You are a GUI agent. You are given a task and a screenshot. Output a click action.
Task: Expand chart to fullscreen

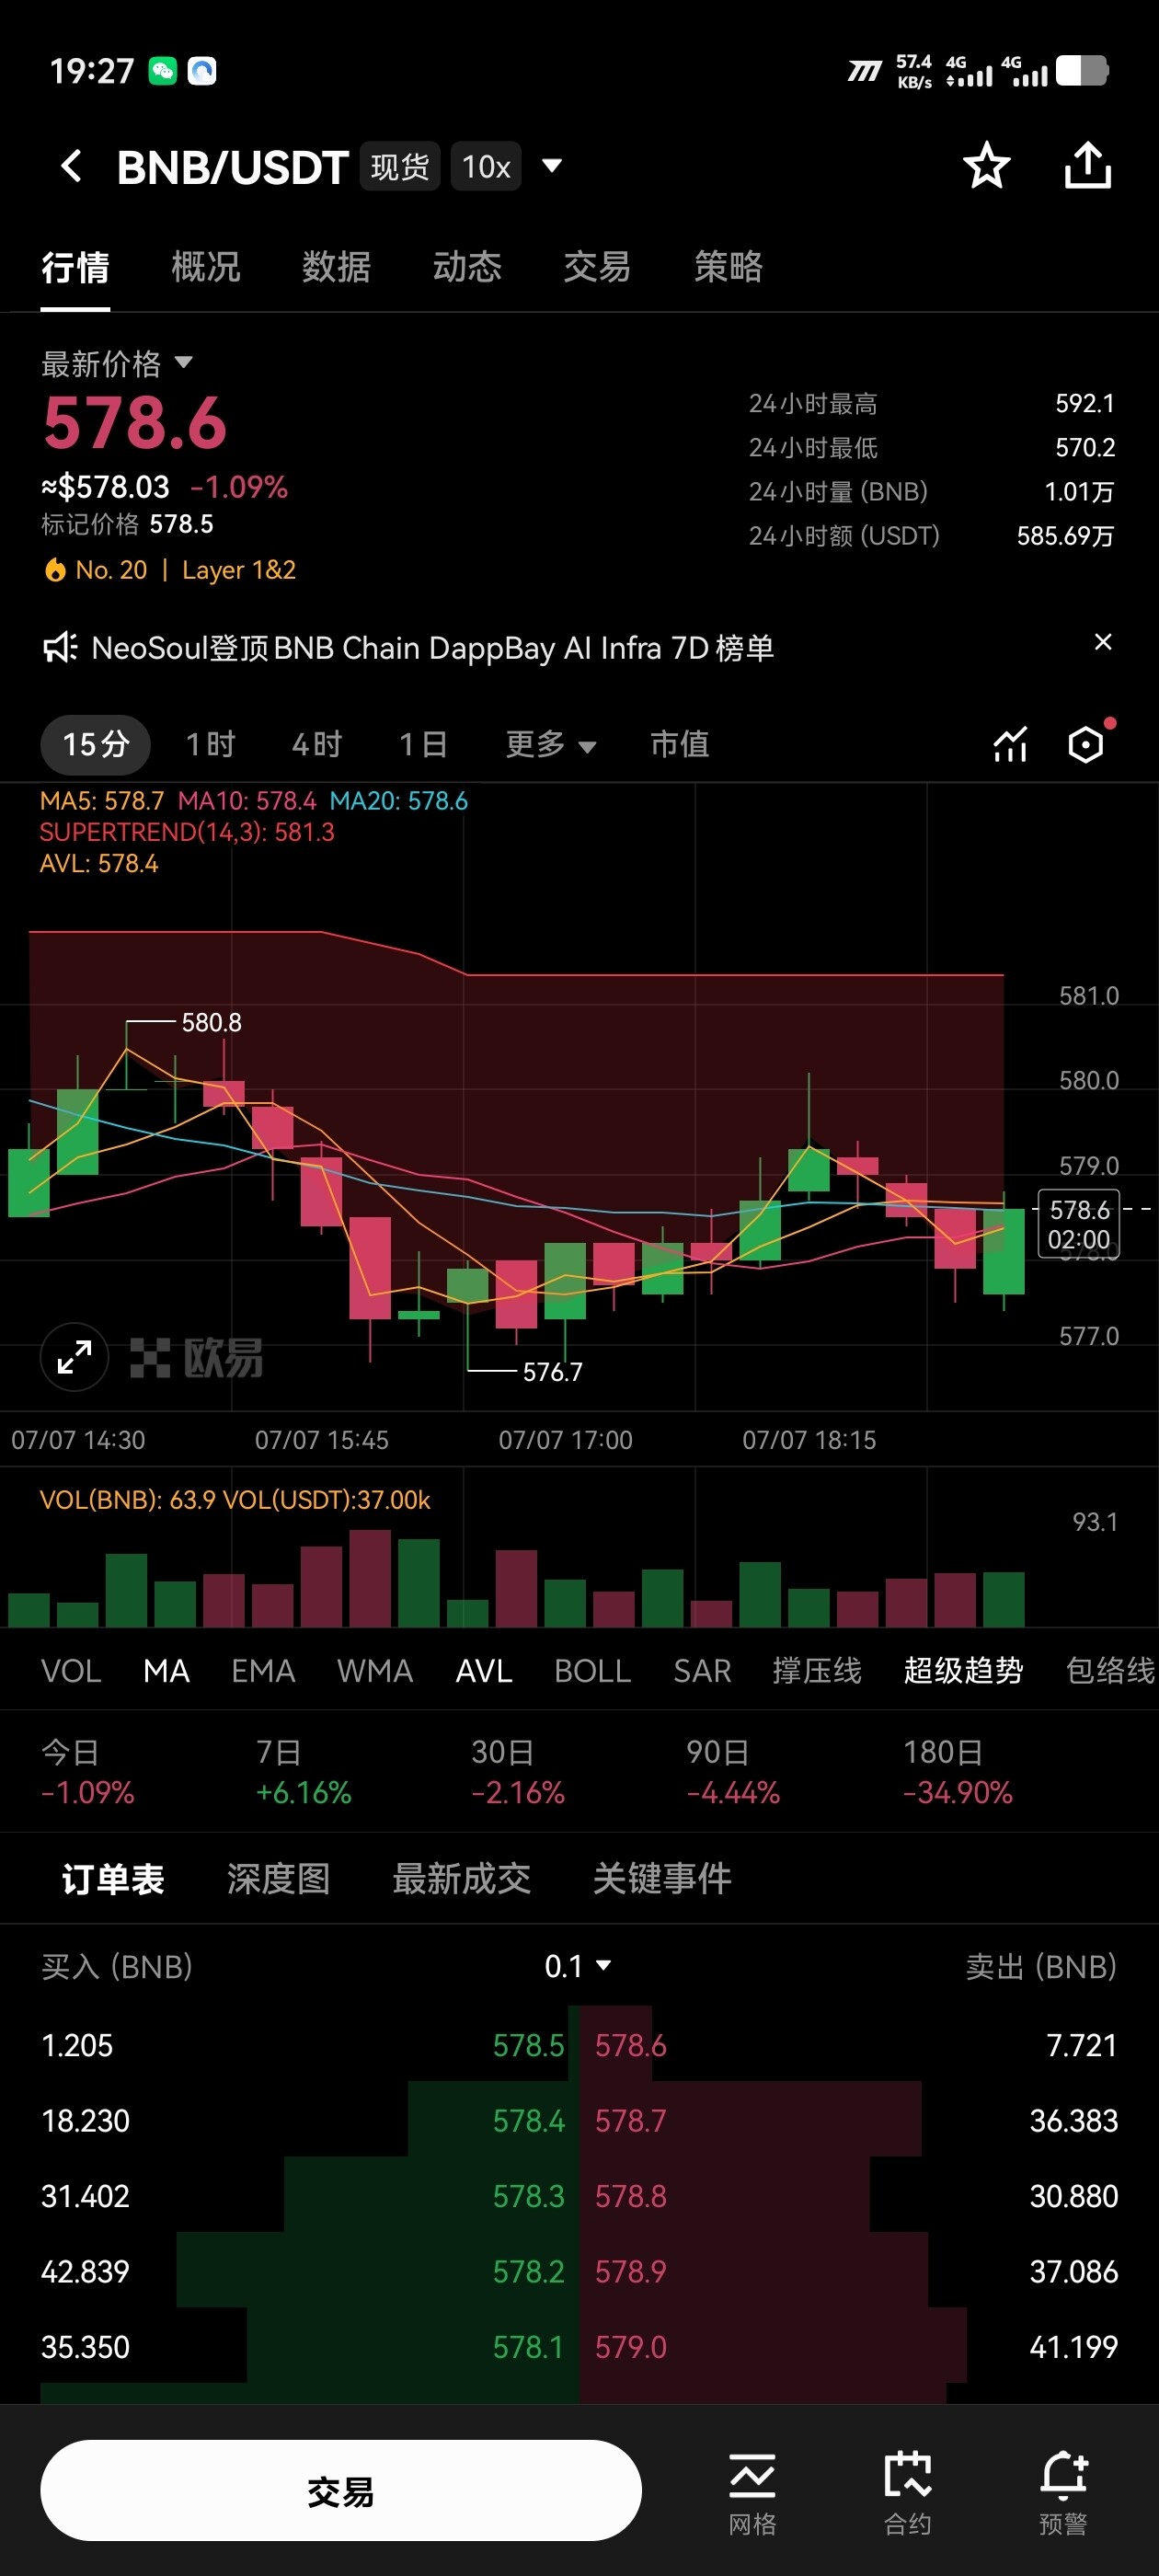[74, 1357]
